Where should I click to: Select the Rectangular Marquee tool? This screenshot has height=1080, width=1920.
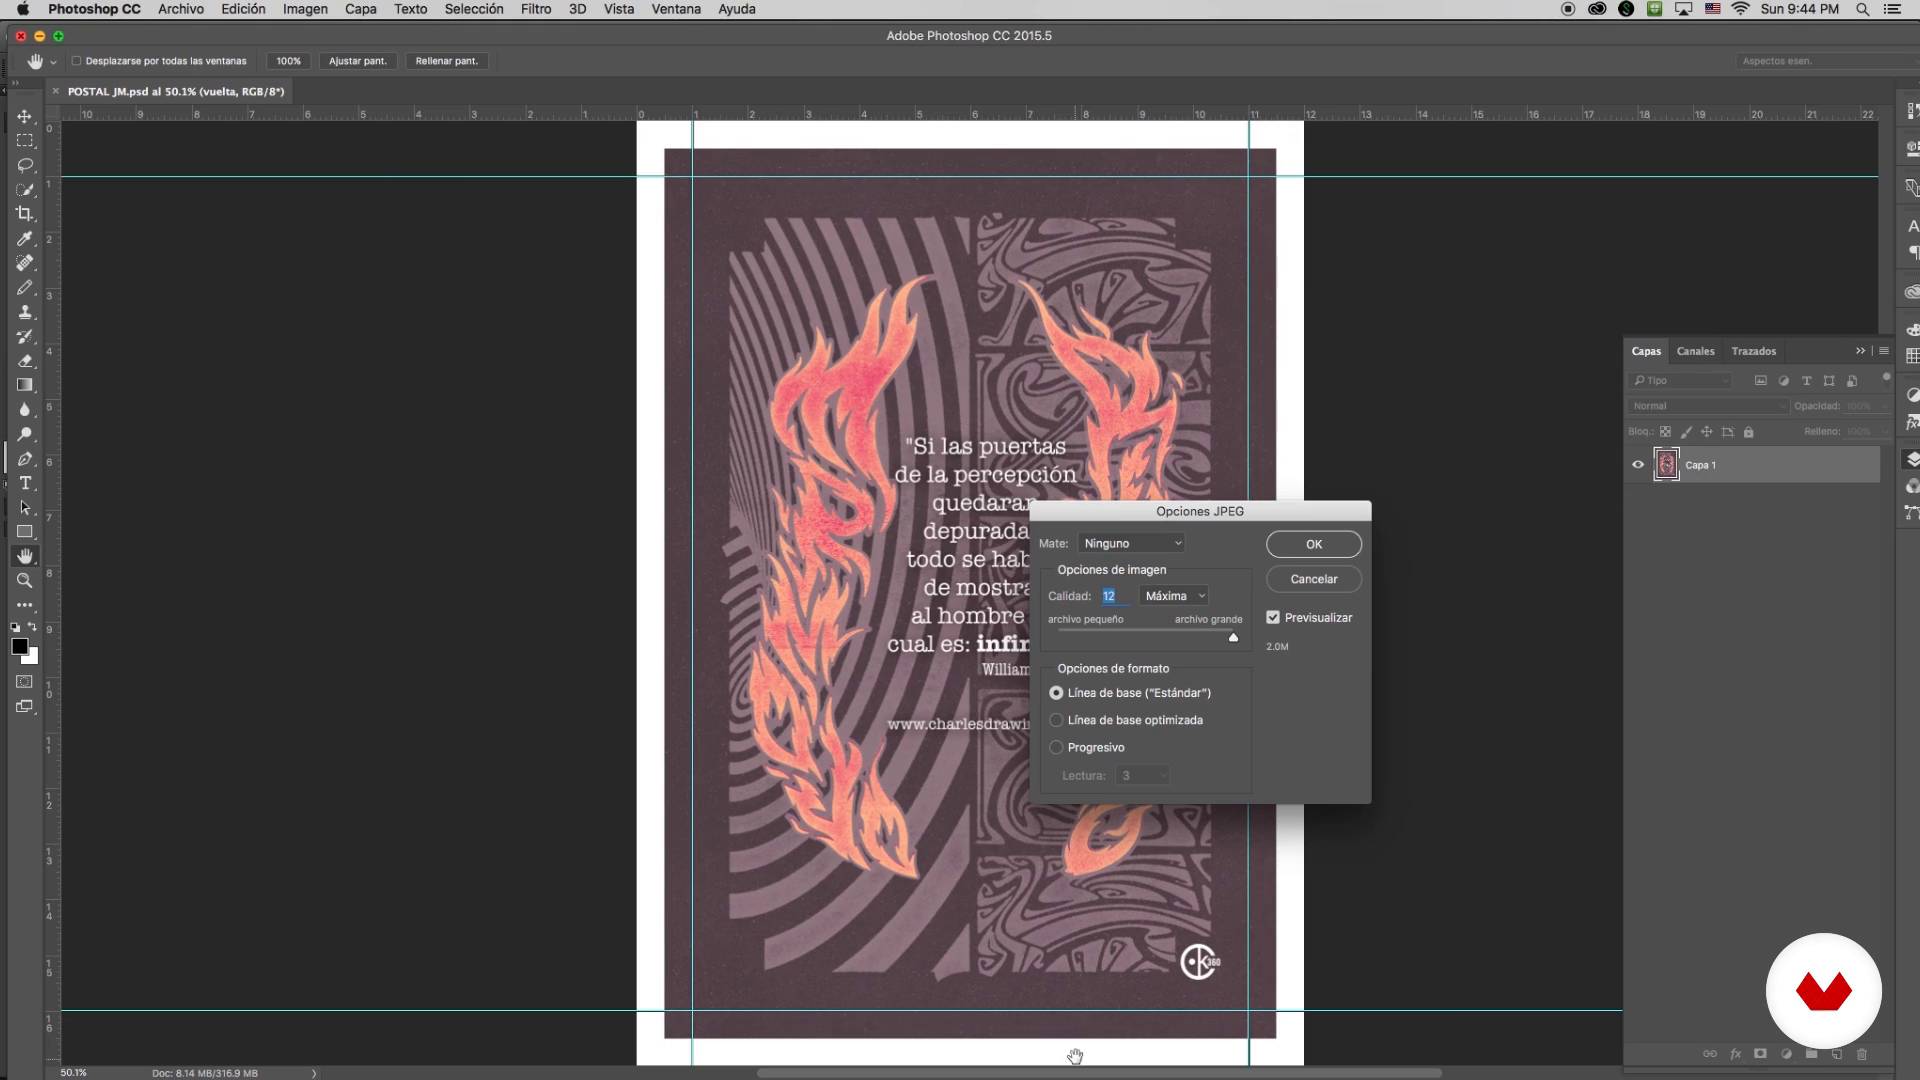tap(25, 141)
